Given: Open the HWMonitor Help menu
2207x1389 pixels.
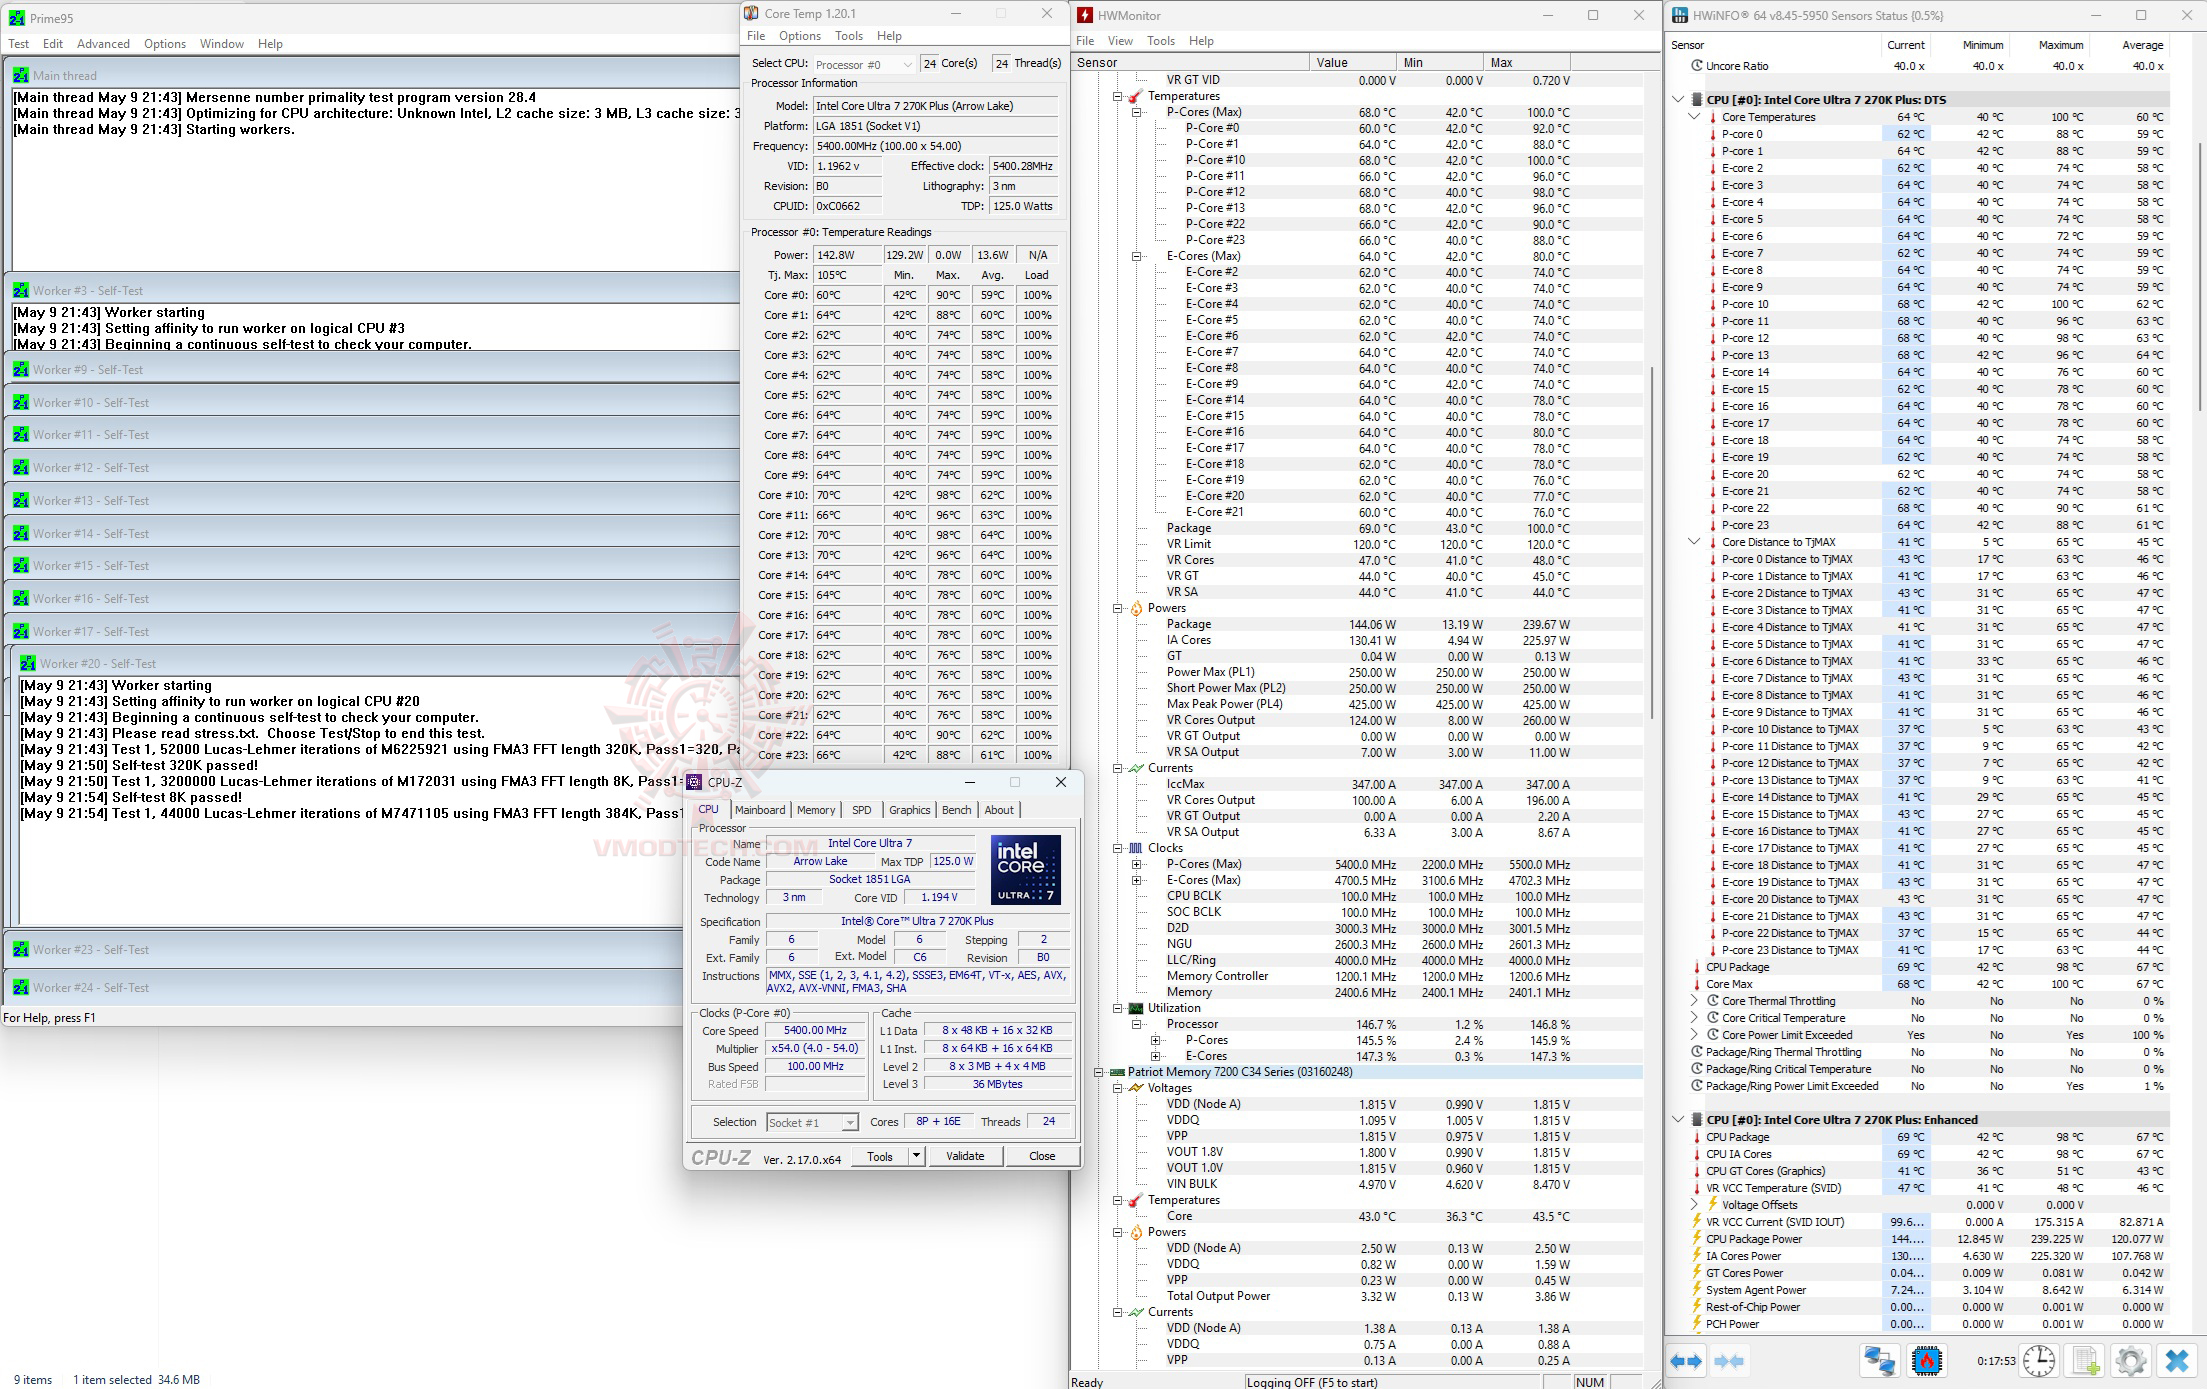Looking at the screenshot, I should 1201,41.
